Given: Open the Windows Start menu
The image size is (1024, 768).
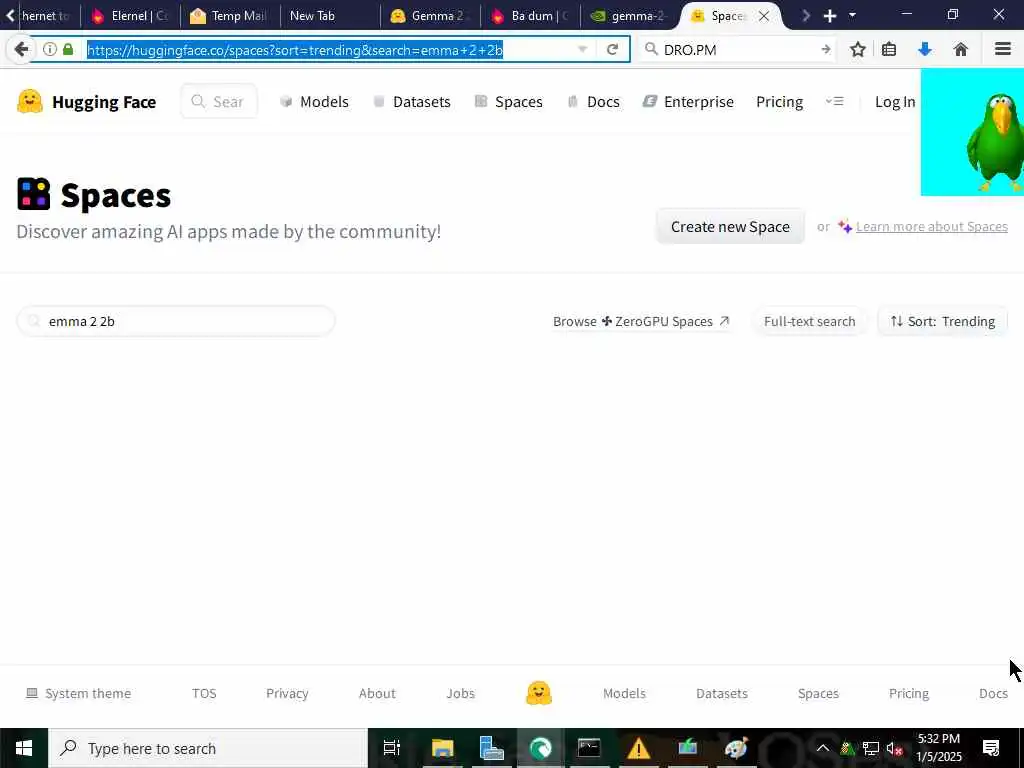Looking at the screenshot, I should pyautogui.click(x=24, y=748).
